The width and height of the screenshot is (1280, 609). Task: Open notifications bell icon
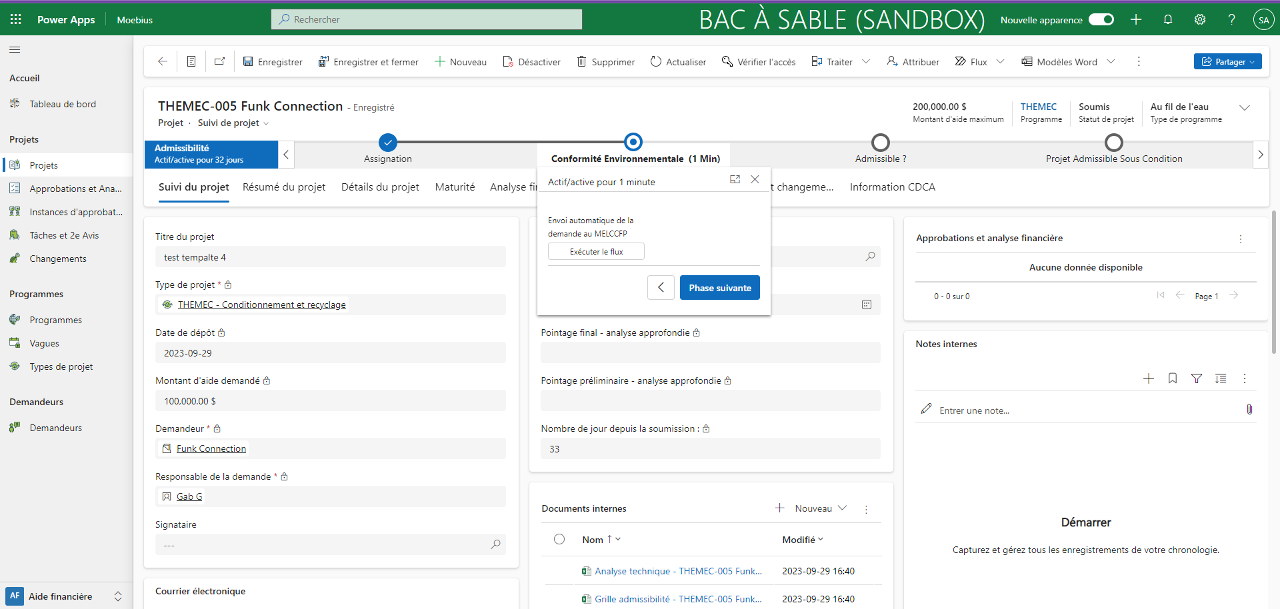click(1168, 19)
